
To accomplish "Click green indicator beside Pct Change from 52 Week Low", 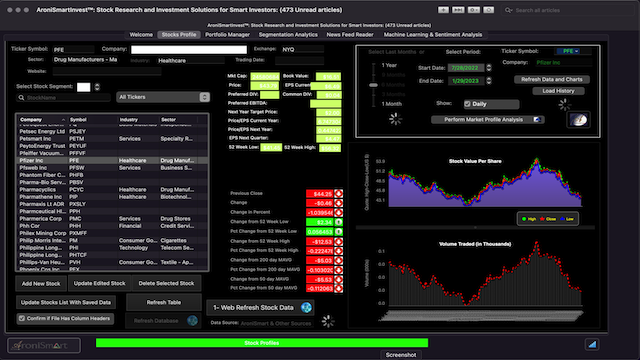I will pos(338,231).
